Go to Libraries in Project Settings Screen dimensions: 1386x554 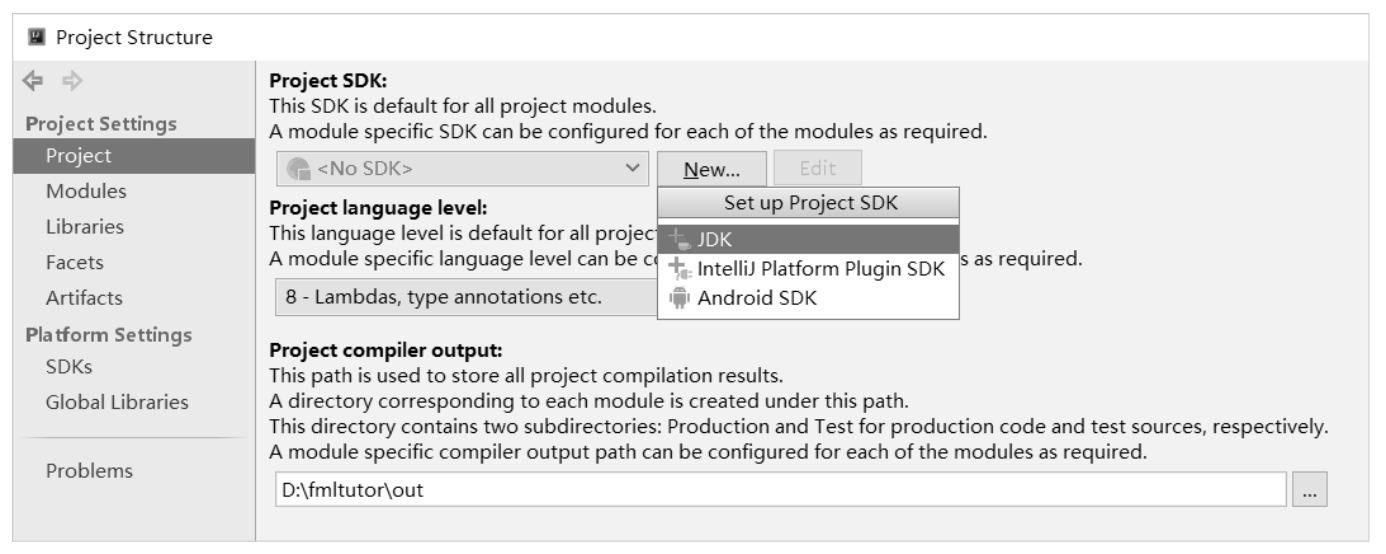85,227
